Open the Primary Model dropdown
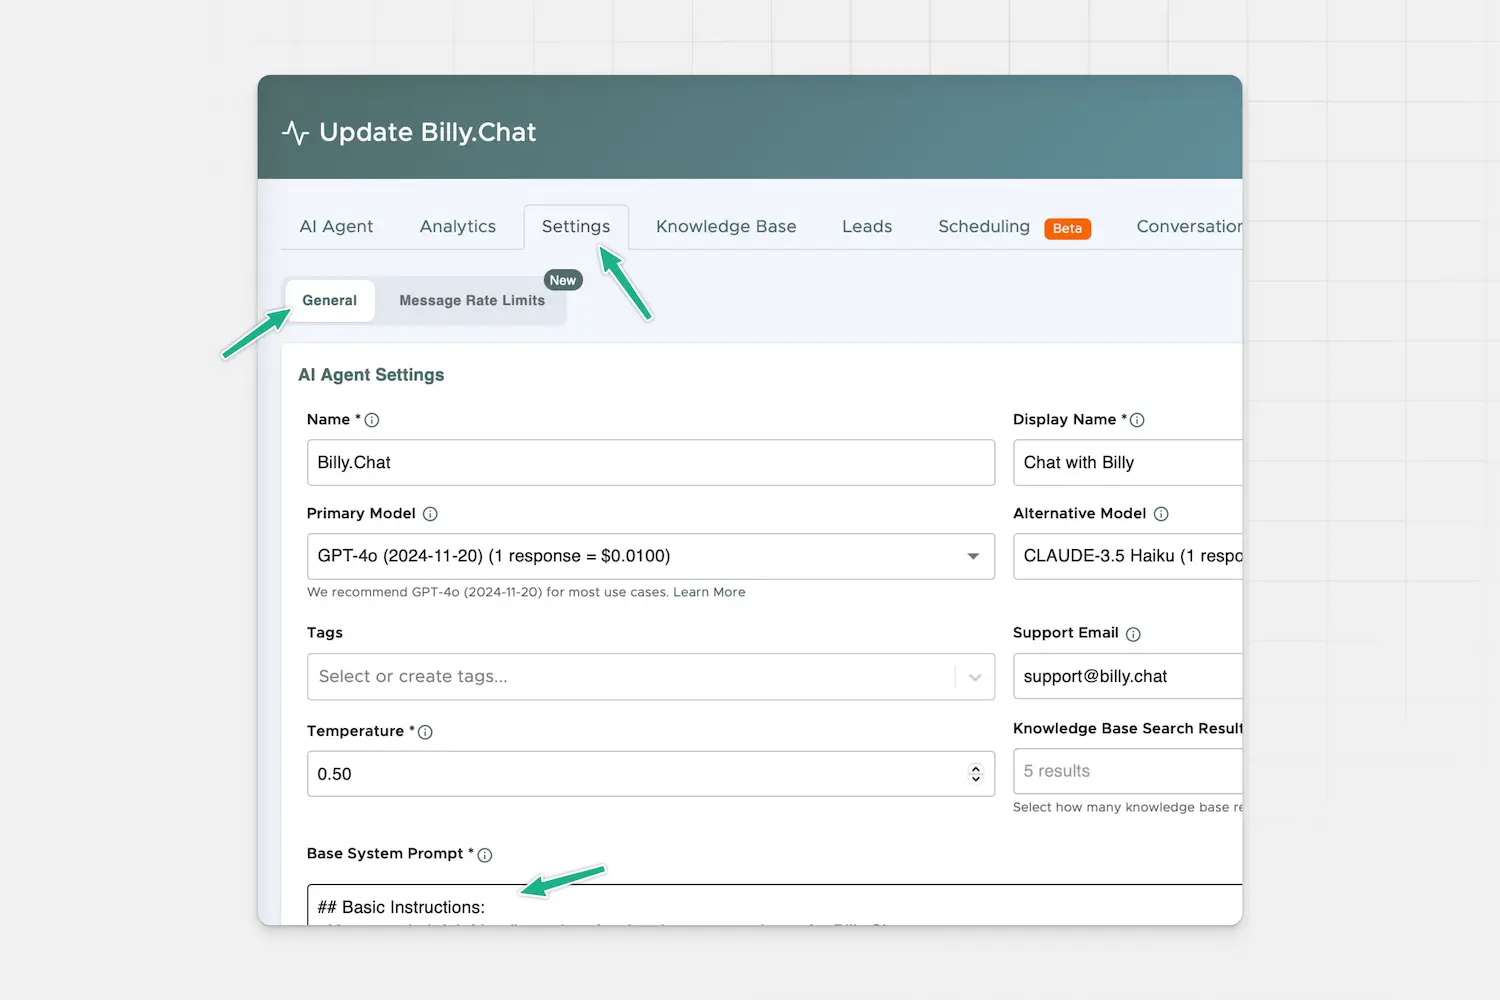Screen dimensions: 1500x1000 pyautogui.click(x=651, y=556)
